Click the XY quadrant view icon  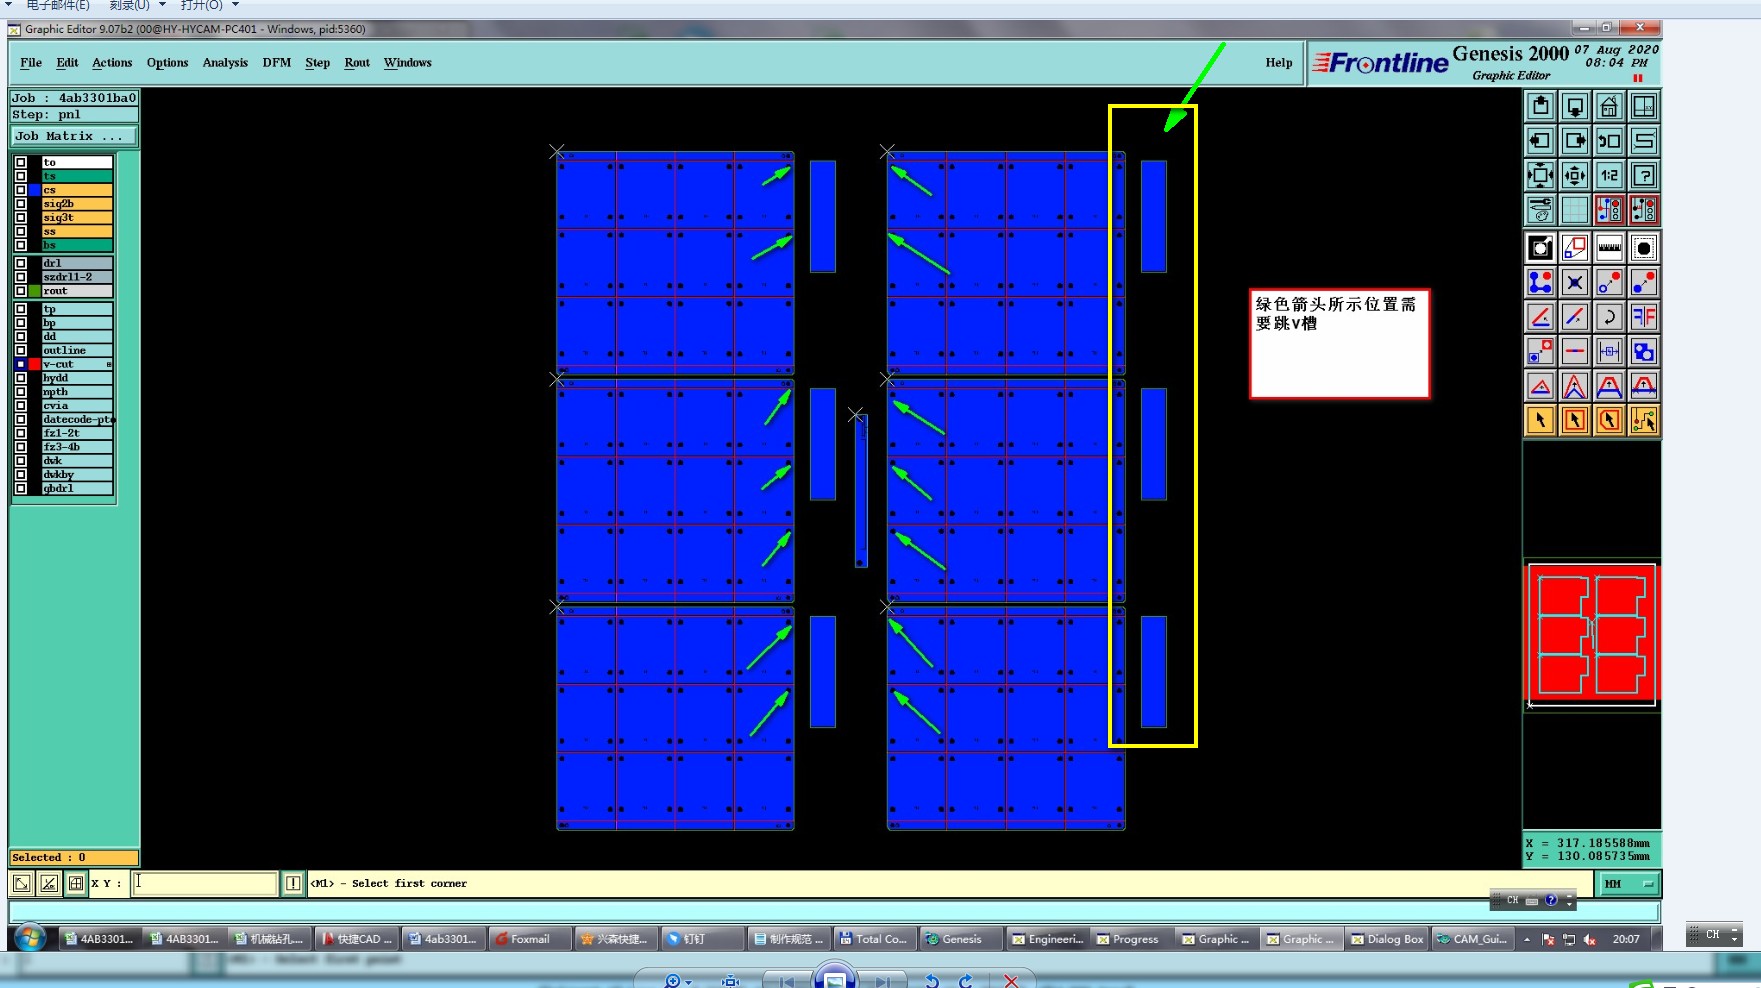(1644, 107)
